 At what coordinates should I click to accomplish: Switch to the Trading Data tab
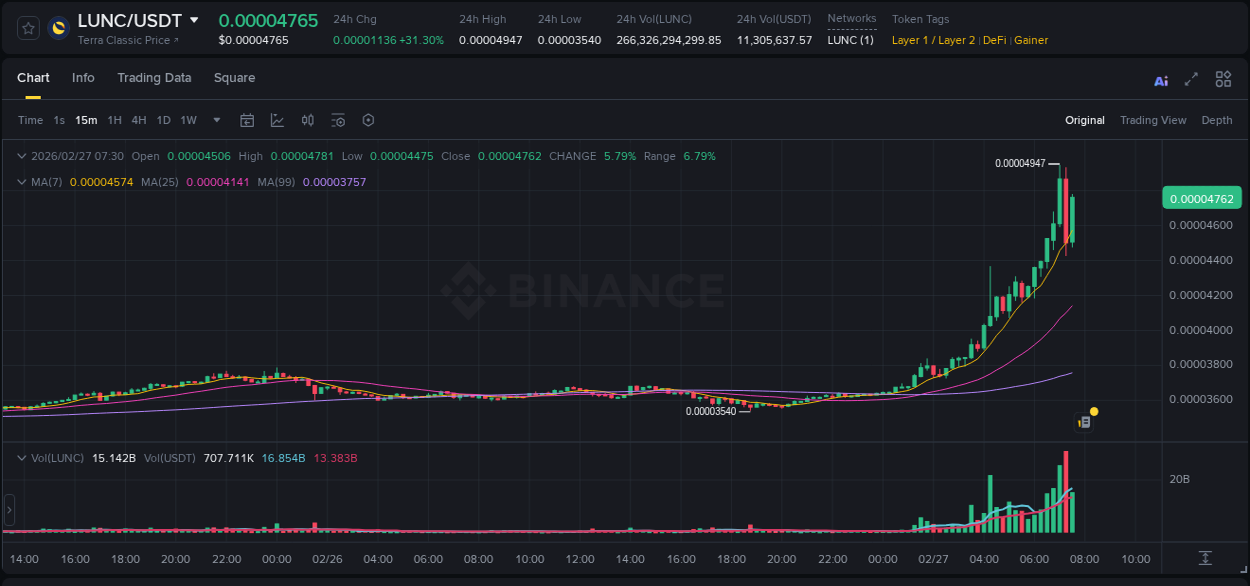155,78
